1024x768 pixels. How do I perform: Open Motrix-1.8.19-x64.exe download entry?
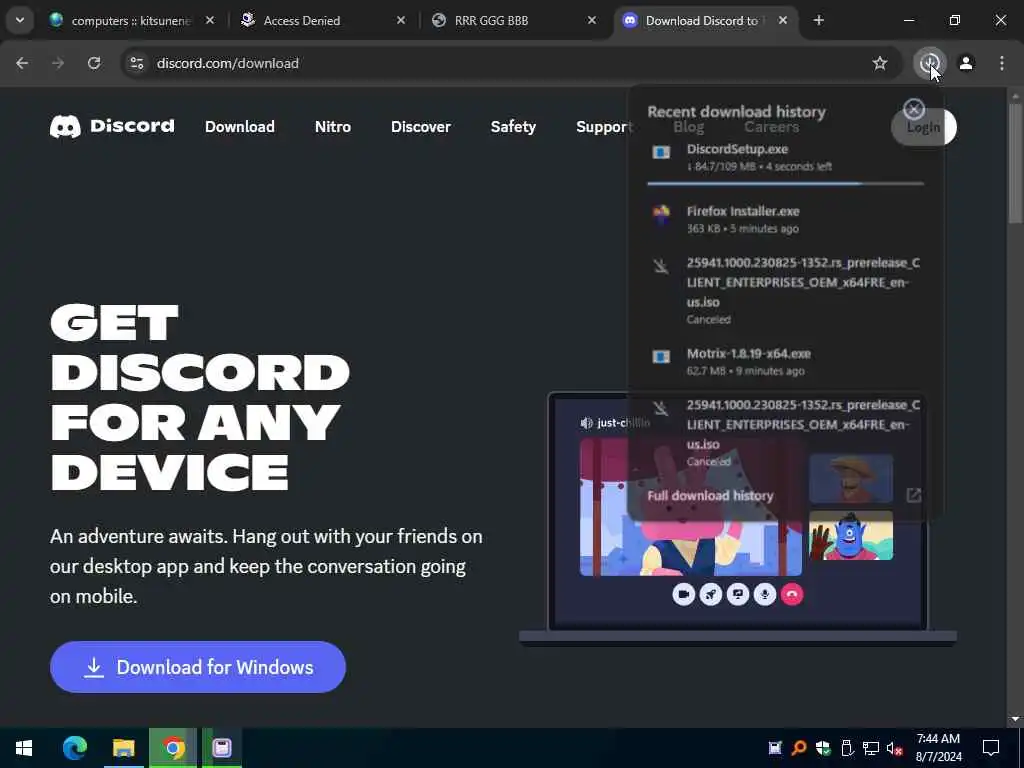[785, 362]
